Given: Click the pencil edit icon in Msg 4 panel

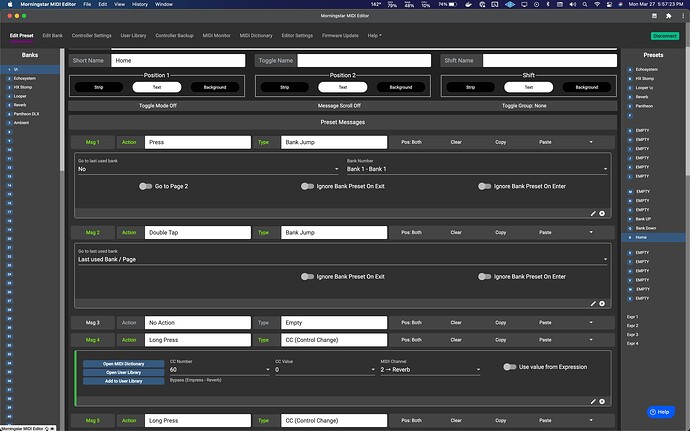Looking at the screenshot, I should coord(593,402).
